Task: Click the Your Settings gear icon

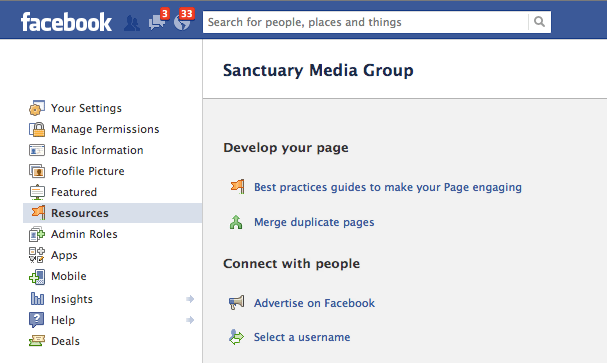Action: (37, 108)
